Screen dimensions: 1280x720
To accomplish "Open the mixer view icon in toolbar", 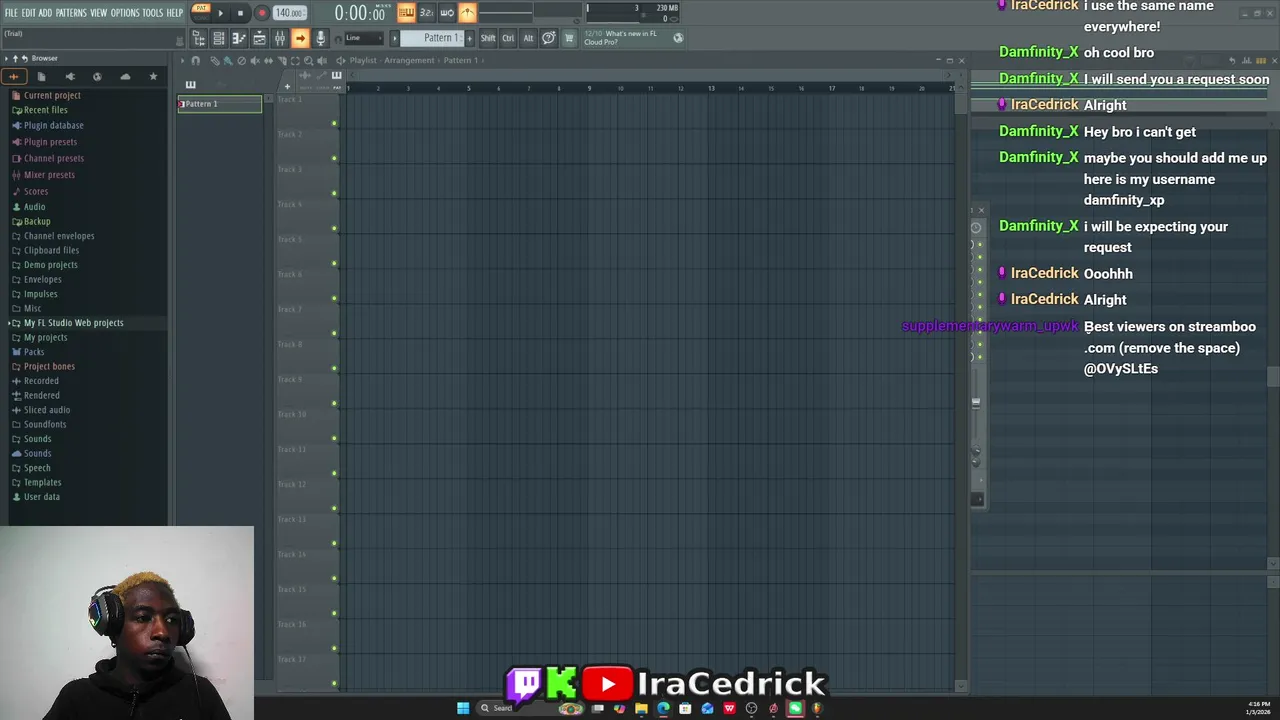I will [x=280, y=38].
